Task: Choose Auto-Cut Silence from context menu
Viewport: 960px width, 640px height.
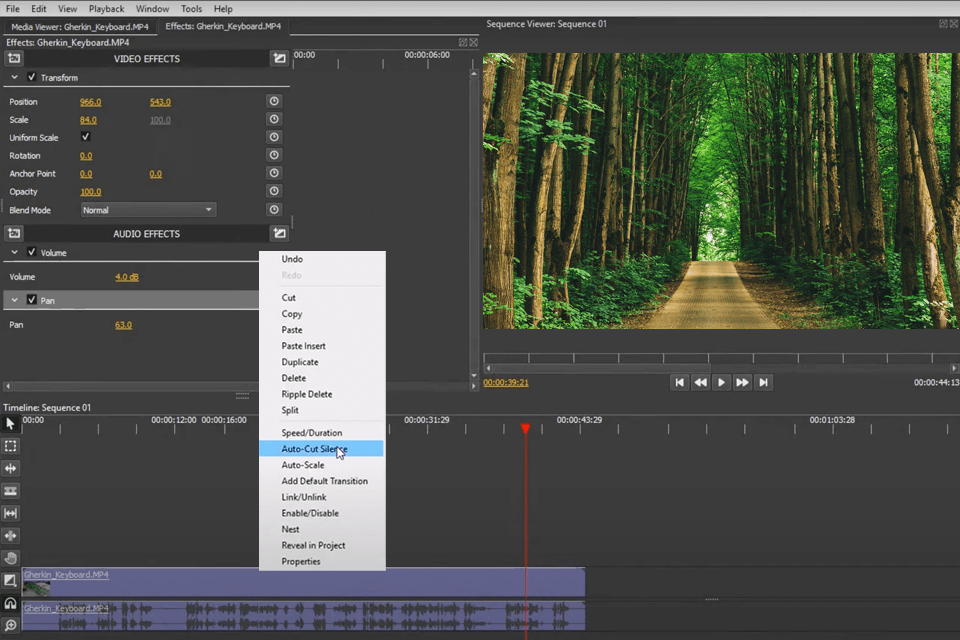Action: point(321,449)
